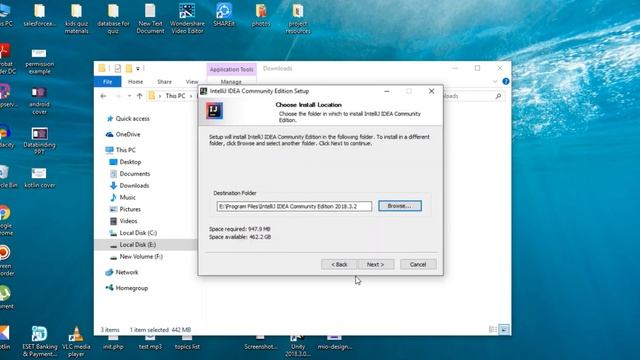Expand the Explorer ribbon chevron
The height and width of the screenshot is (360, 640).
[x=495, y=81]
